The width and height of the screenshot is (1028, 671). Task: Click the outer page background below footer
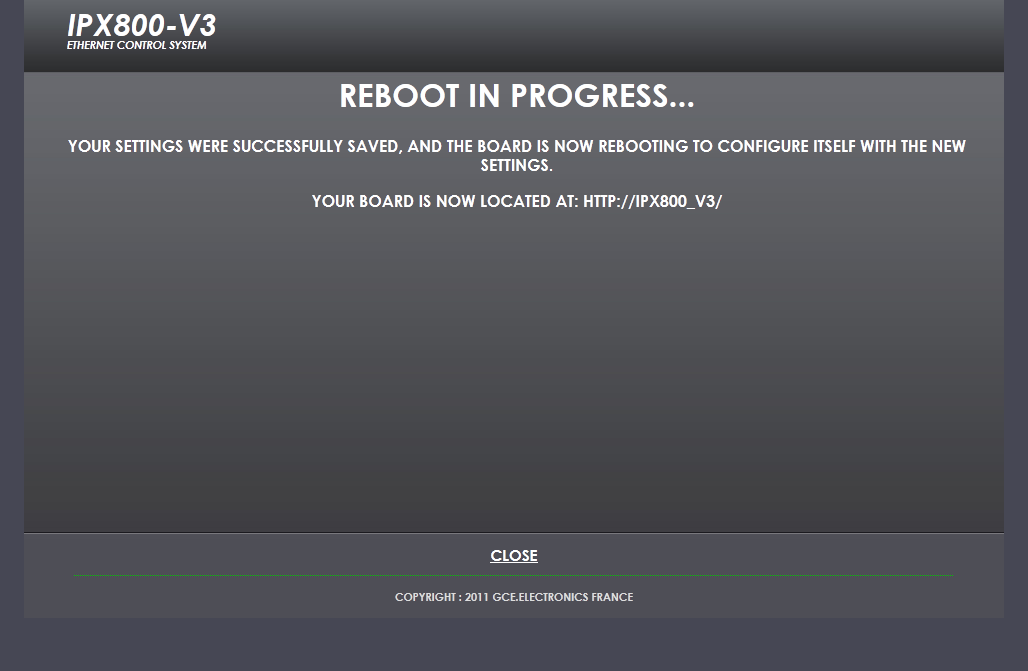click(514, 644)
